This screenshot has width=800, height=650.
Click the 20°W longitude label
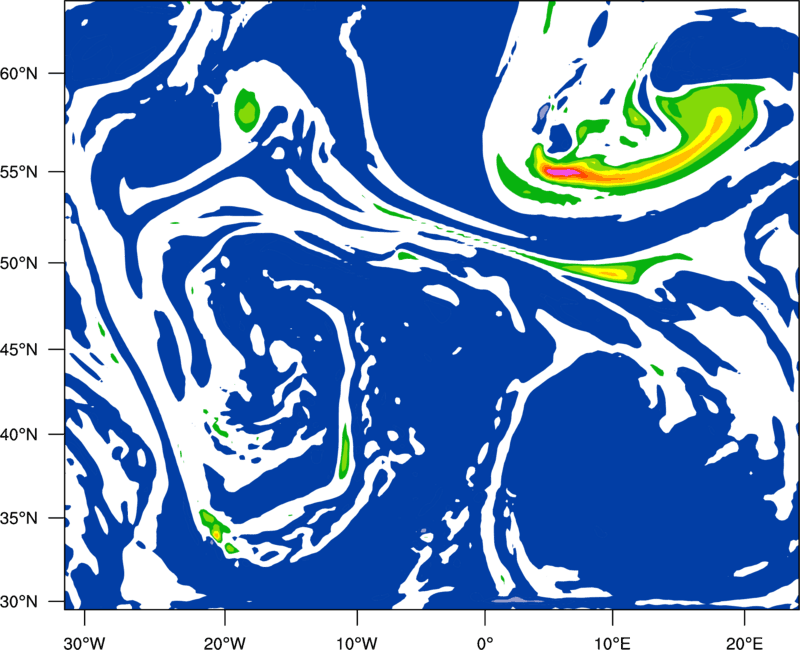click(224, 643)
